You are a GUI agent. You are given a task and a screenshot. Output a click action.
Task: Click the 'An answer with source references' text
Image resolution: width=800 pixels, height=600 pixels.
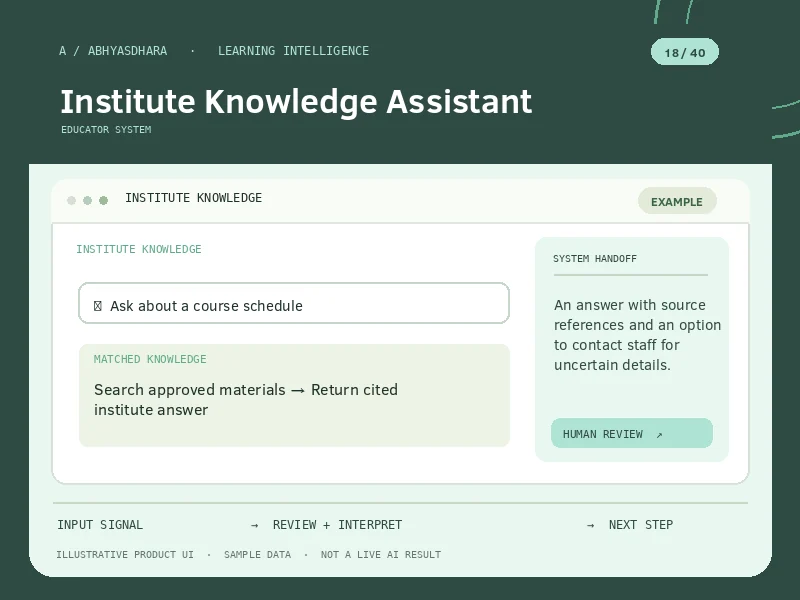coord(637,335)
